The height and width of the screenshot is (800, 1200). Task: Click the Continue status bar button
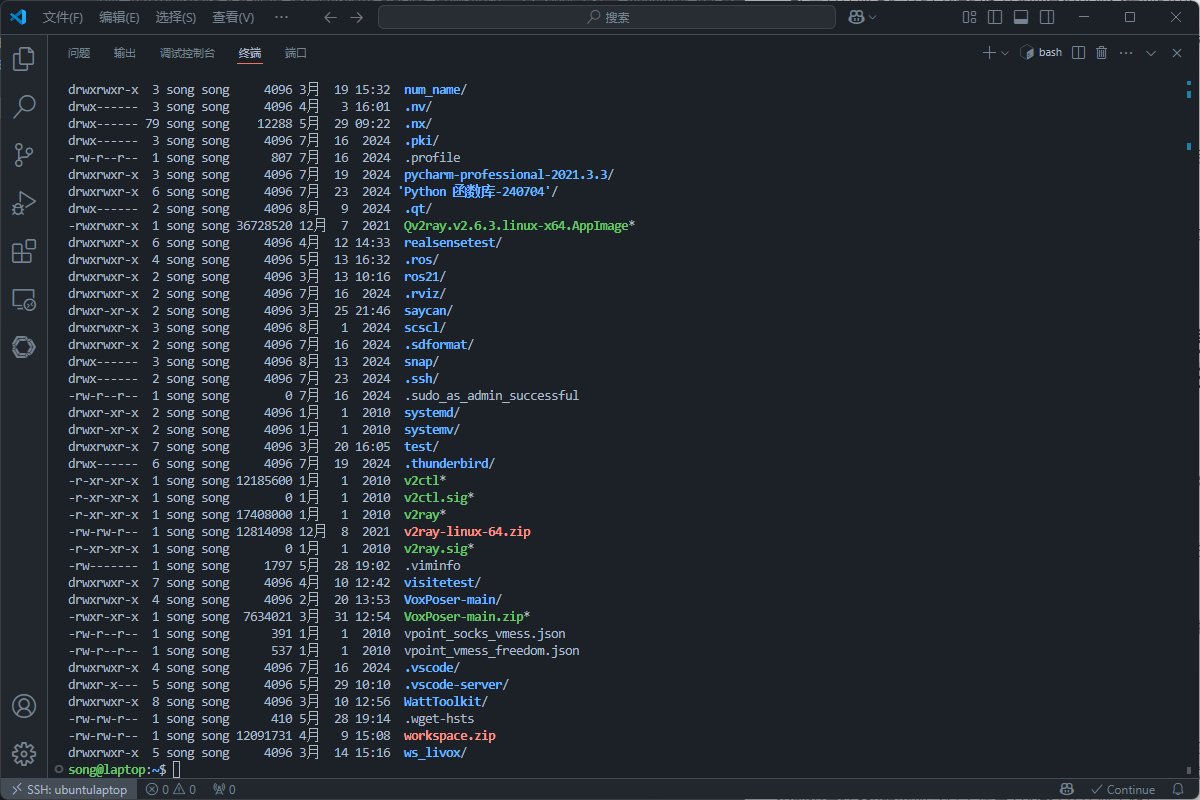[1122, 790]
